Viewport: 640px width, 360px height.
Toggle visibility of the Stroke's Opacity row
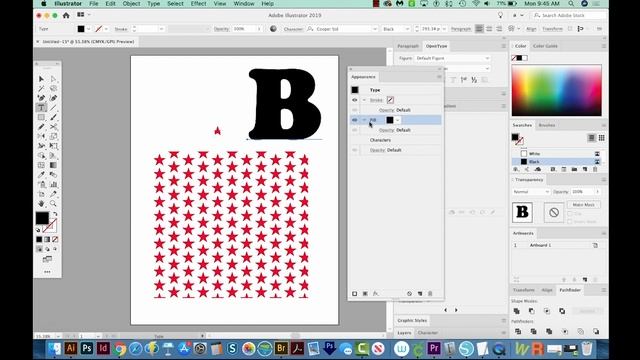355,110
